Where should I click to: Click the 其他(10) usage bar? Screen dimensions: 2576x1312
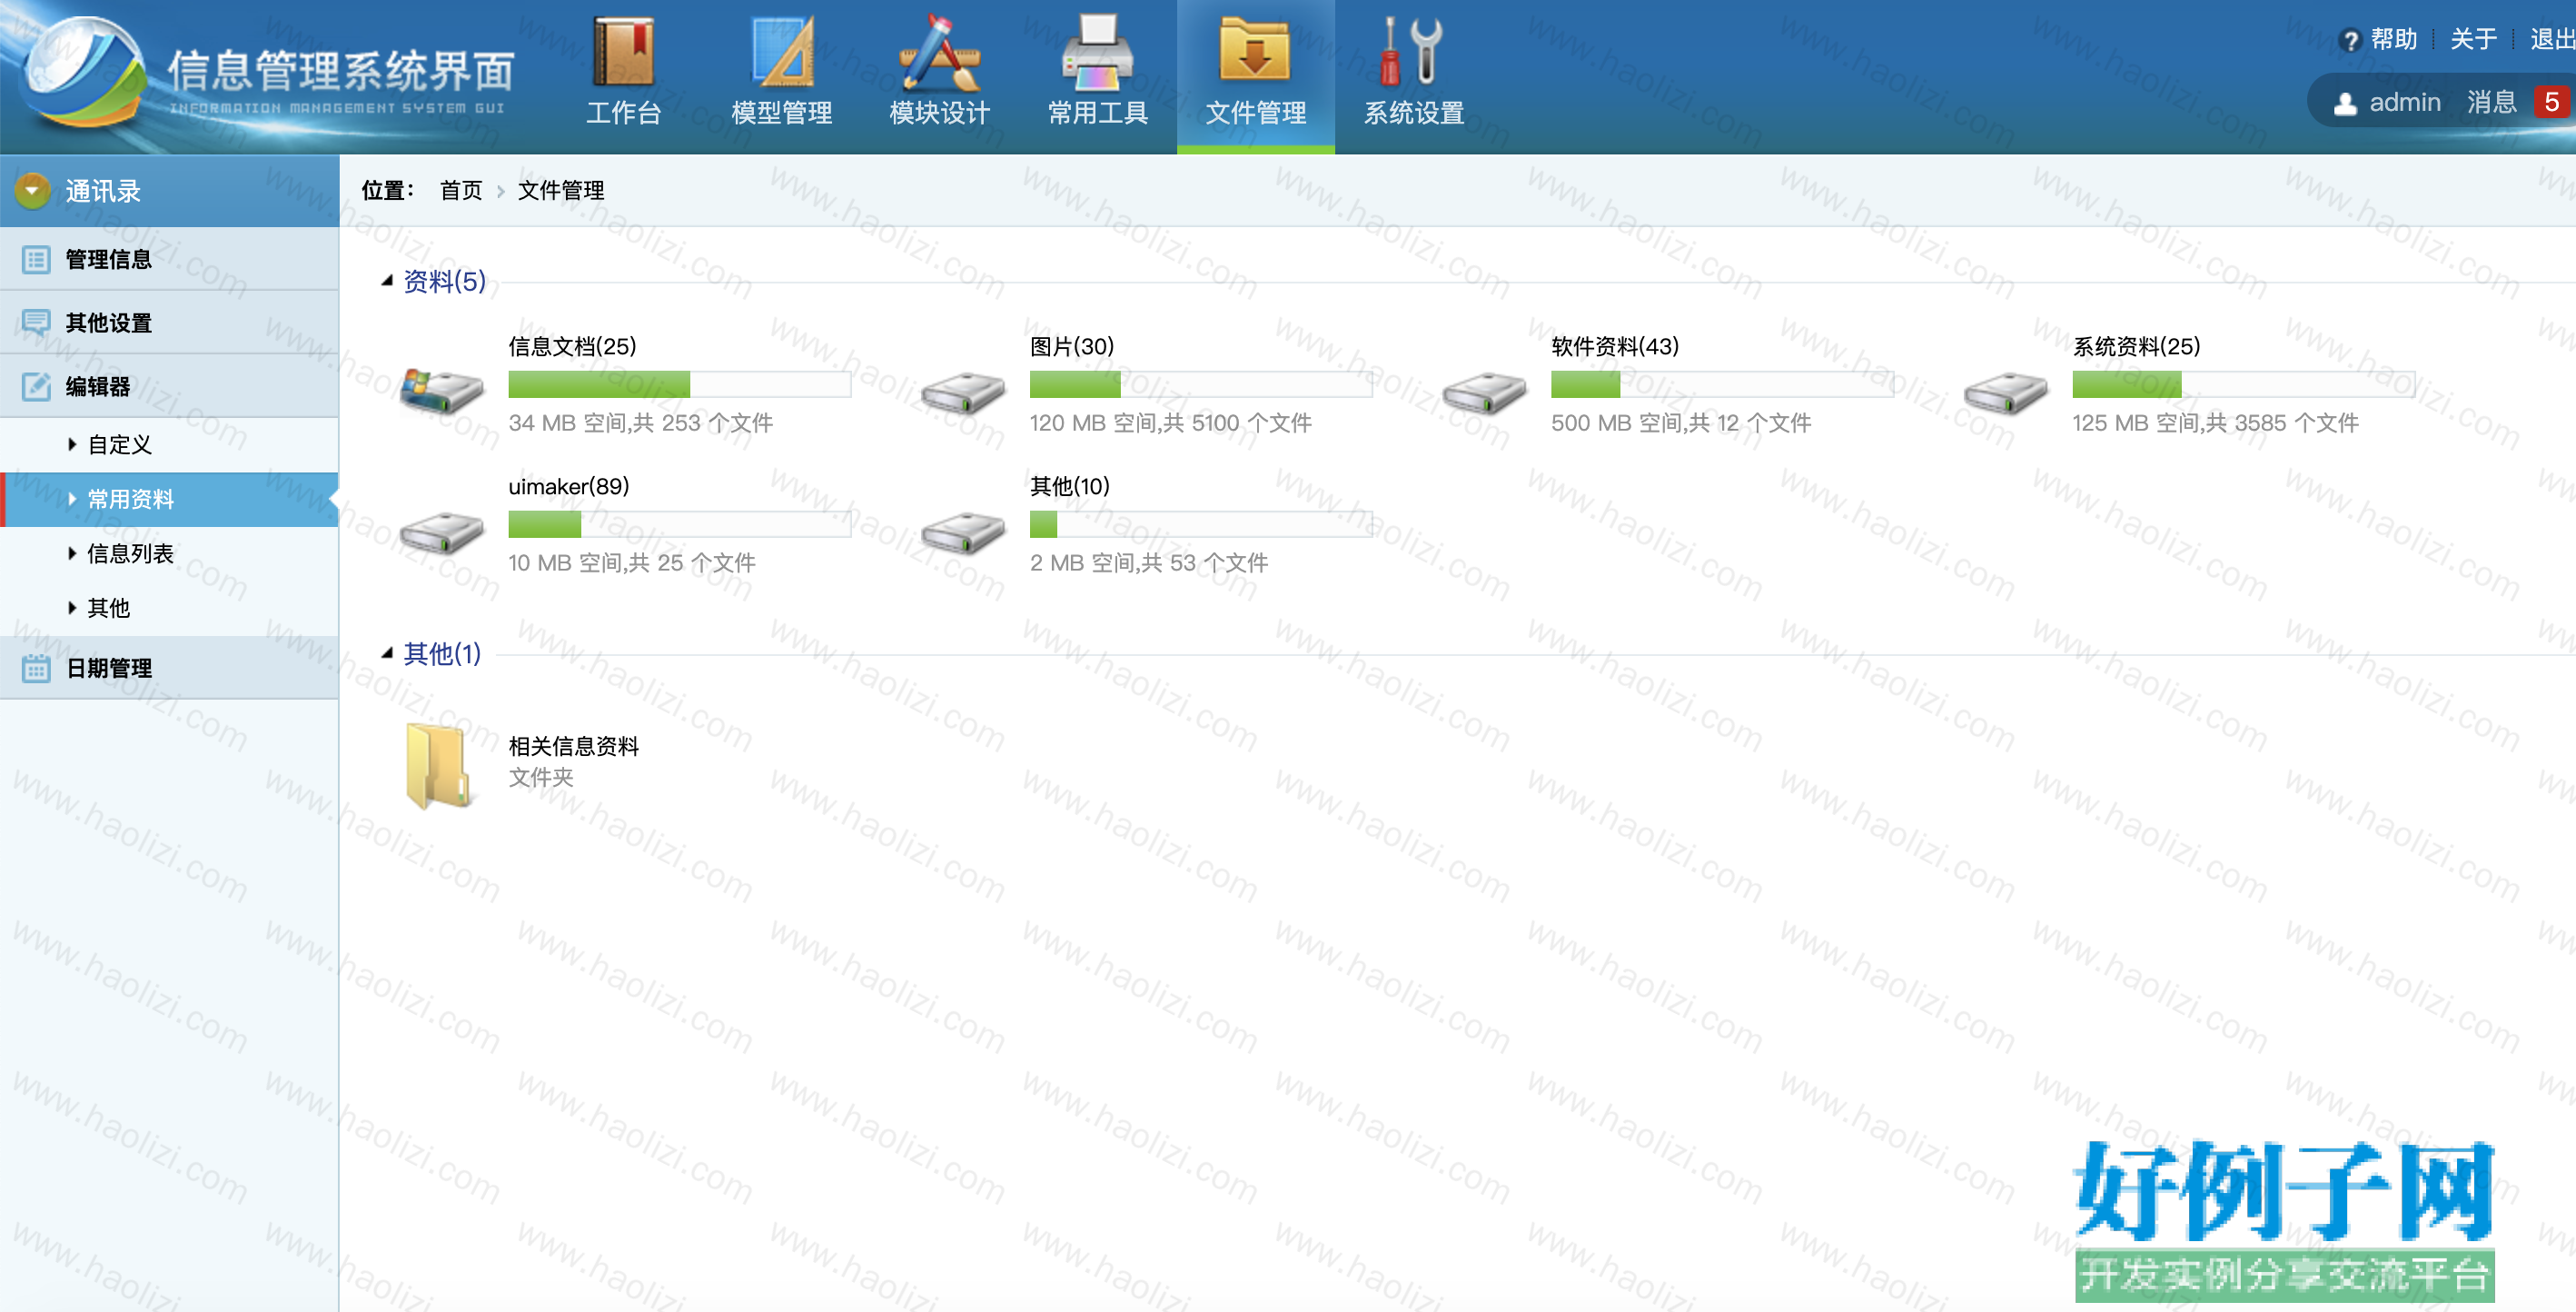pyautogui.click(x=1201, y=524)
